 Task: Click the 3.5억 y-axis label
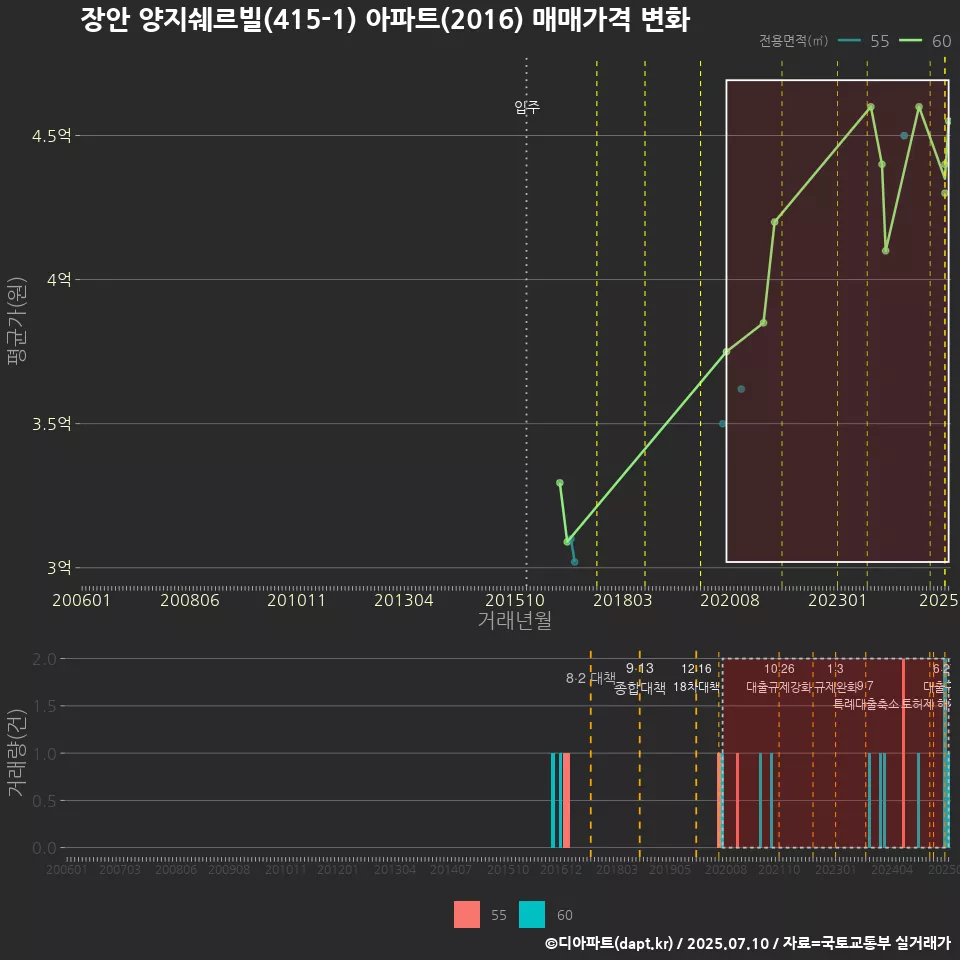tap(51, 424)
